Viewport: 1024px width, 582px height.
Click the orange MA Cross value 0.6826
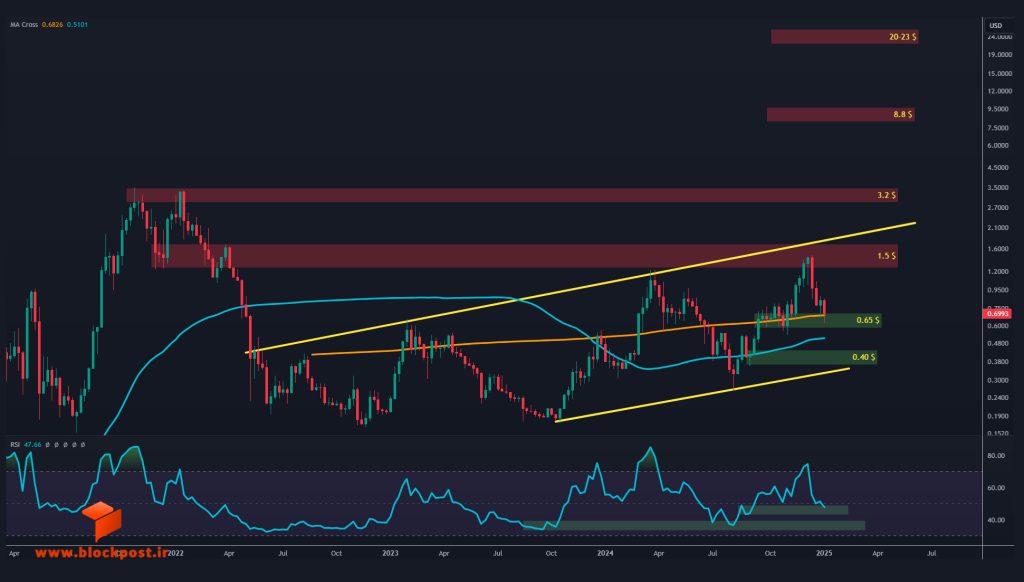click(52, 25)
